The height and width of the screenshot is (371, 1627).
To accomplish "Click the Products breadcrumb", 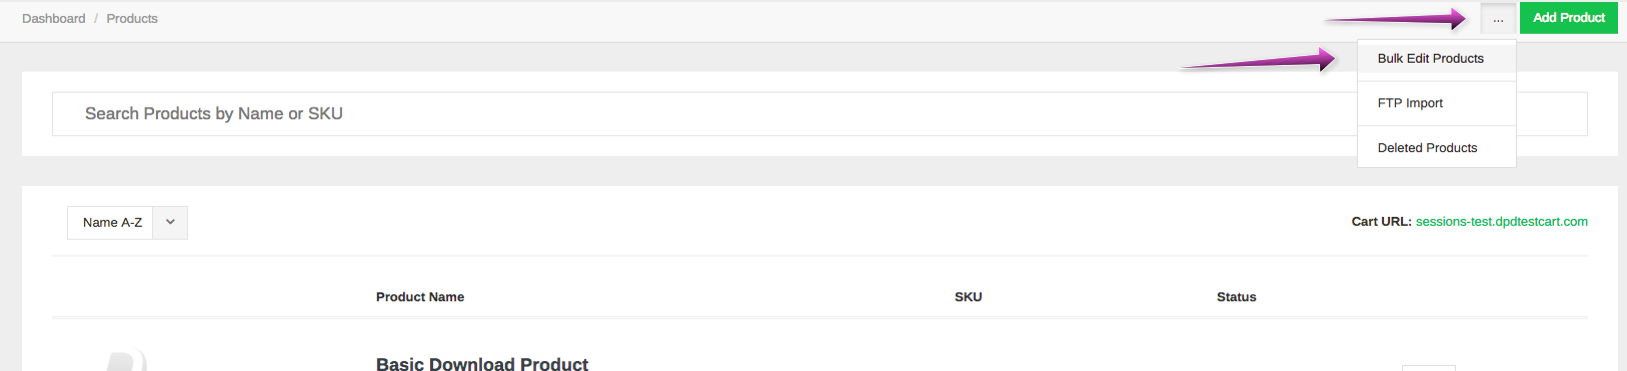I will click(x=132, y=18).
